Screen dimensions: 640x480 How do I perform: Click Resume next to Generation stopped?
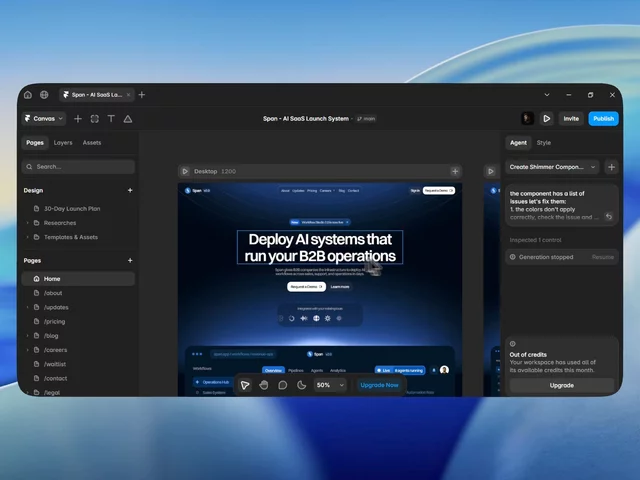[x=603, y=257]
